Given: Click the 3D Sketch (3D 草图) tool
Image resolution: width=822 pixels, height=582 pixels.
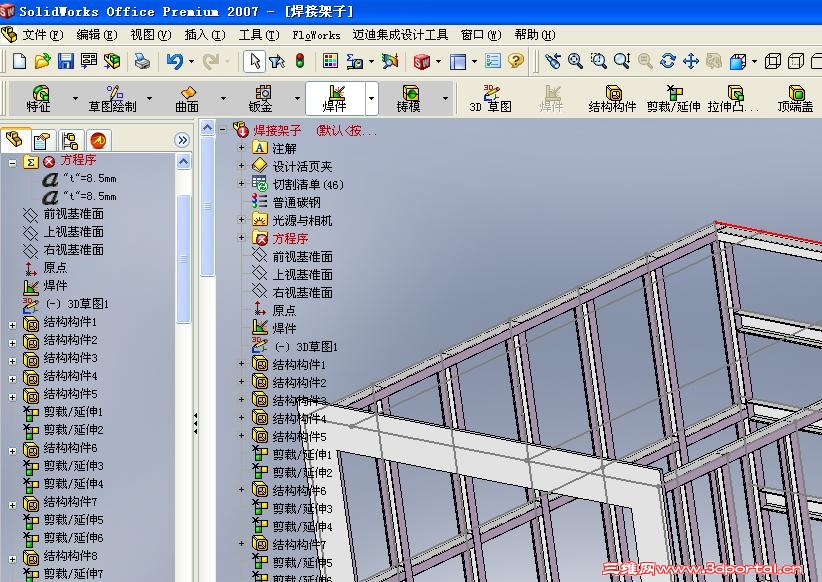Looking at the screenshot, I should pyautogui.click(x=491, y=99).
